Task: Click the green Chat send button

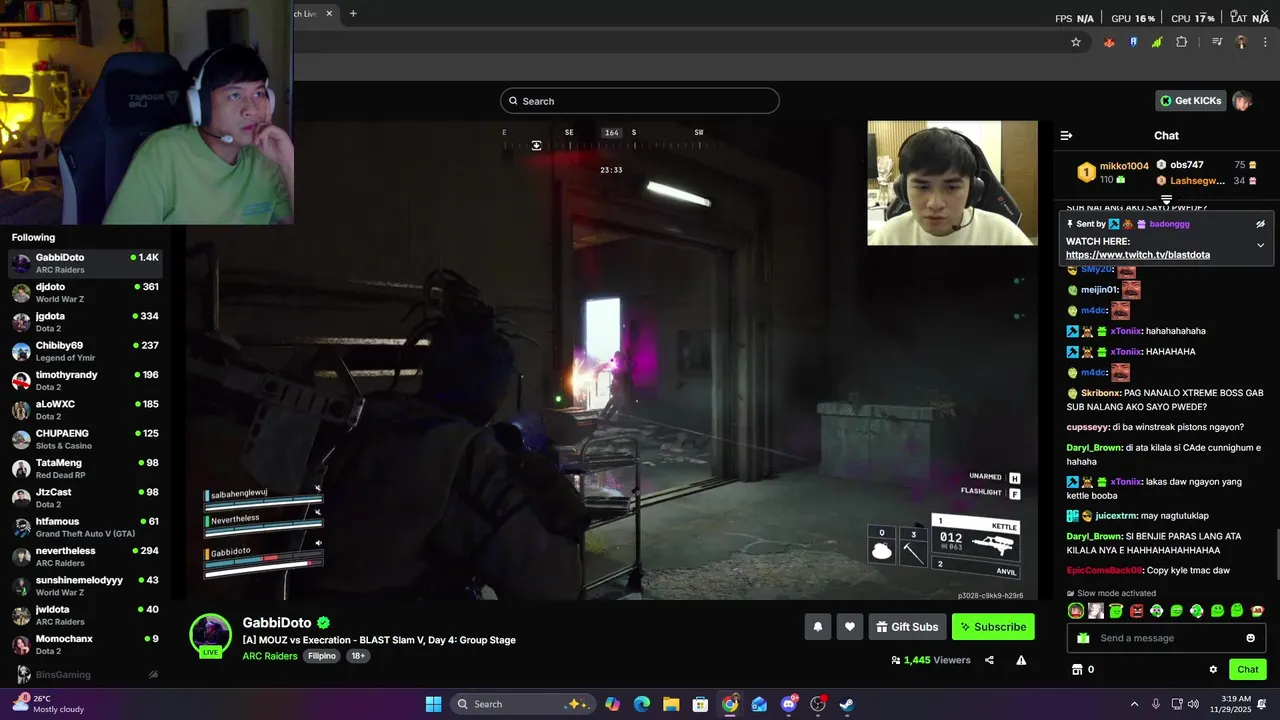Action: 1248,669
